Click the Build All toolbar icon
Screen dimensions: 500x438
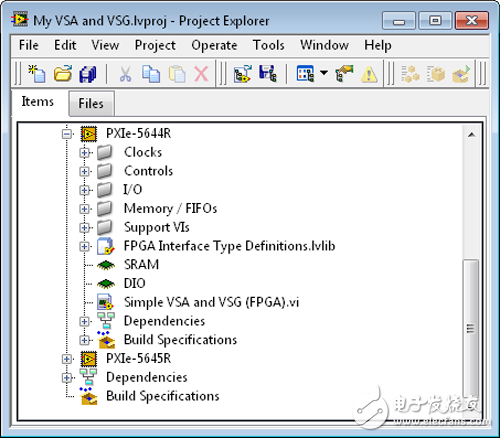(x=410, y=74)
